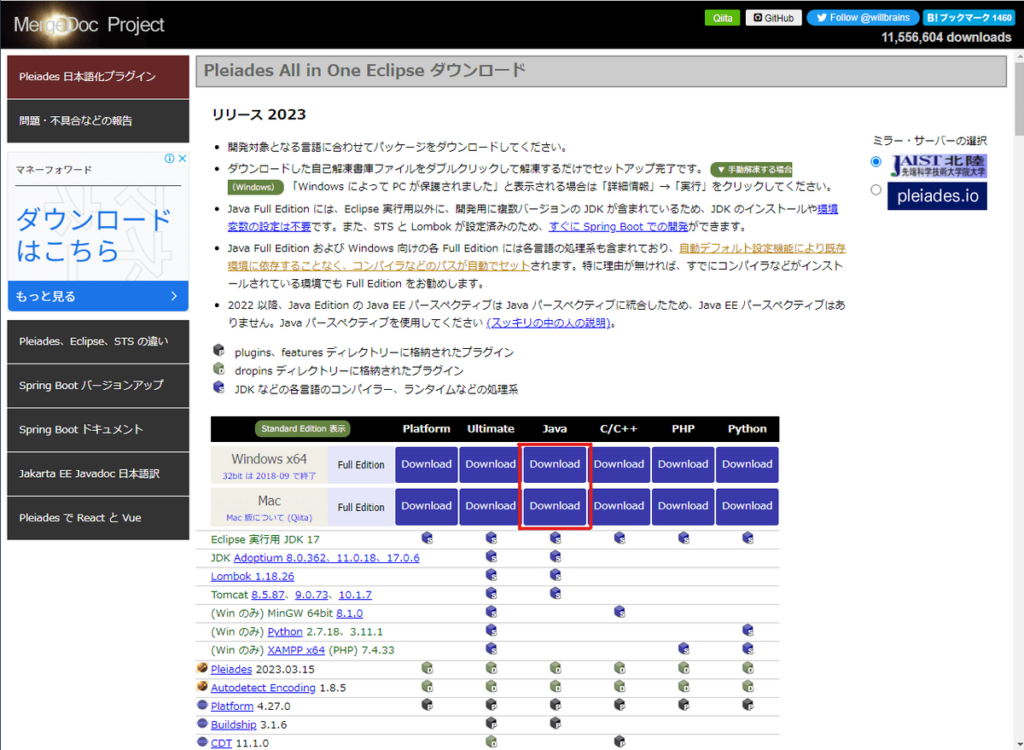Open スッキリの中の人の説明 link
The width and height of the screenshot is (1024, 750).
point(549,323)
